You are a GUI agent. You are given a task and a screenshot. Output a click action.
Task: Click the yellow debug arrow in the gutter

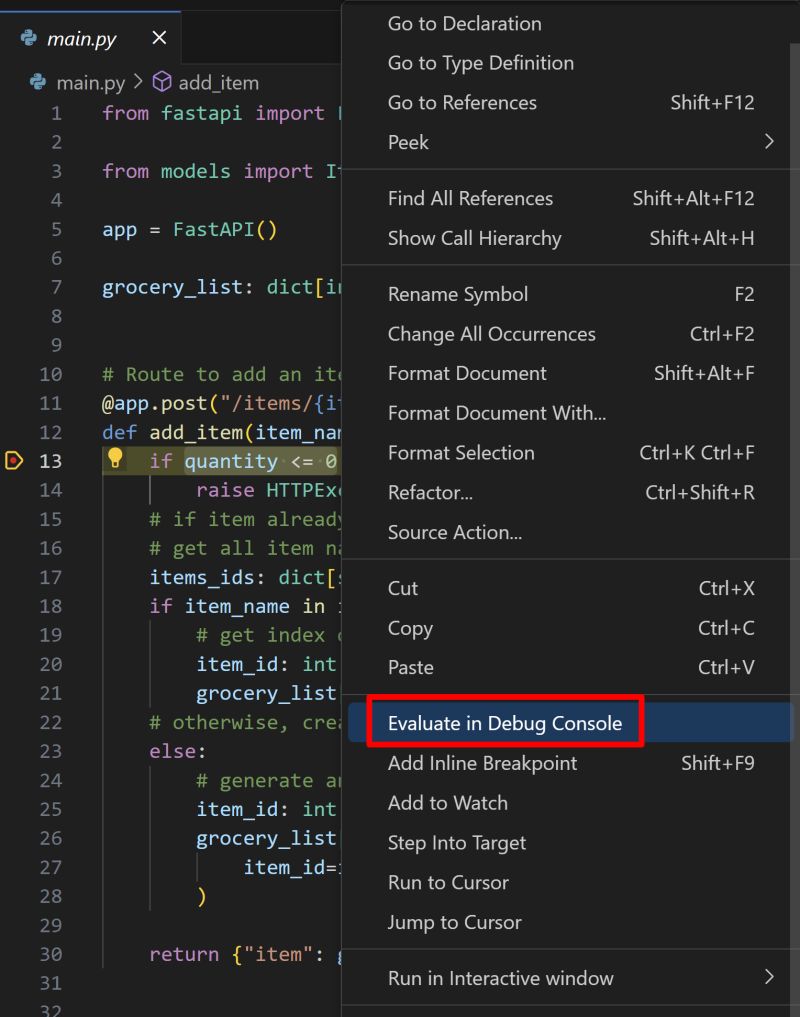pos(15,460)
